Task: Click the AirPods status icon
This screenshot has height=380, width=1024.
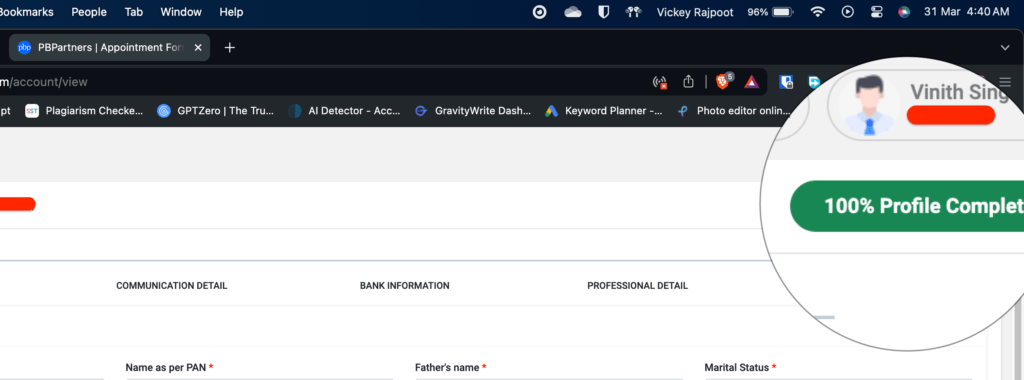Action: (x=633, y=12)
